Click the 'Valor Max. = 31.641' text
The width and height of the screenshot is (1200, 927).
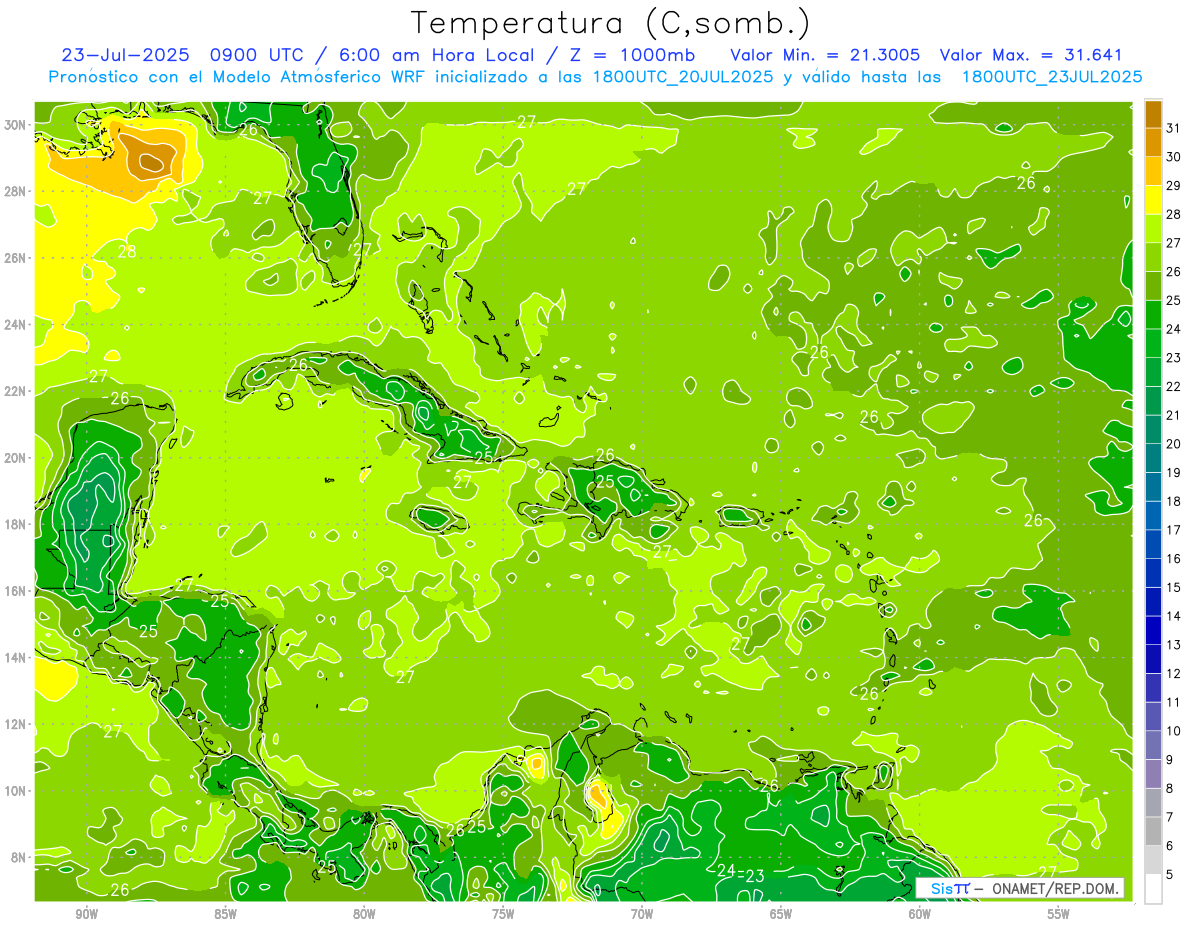(x=1030, y=55)
